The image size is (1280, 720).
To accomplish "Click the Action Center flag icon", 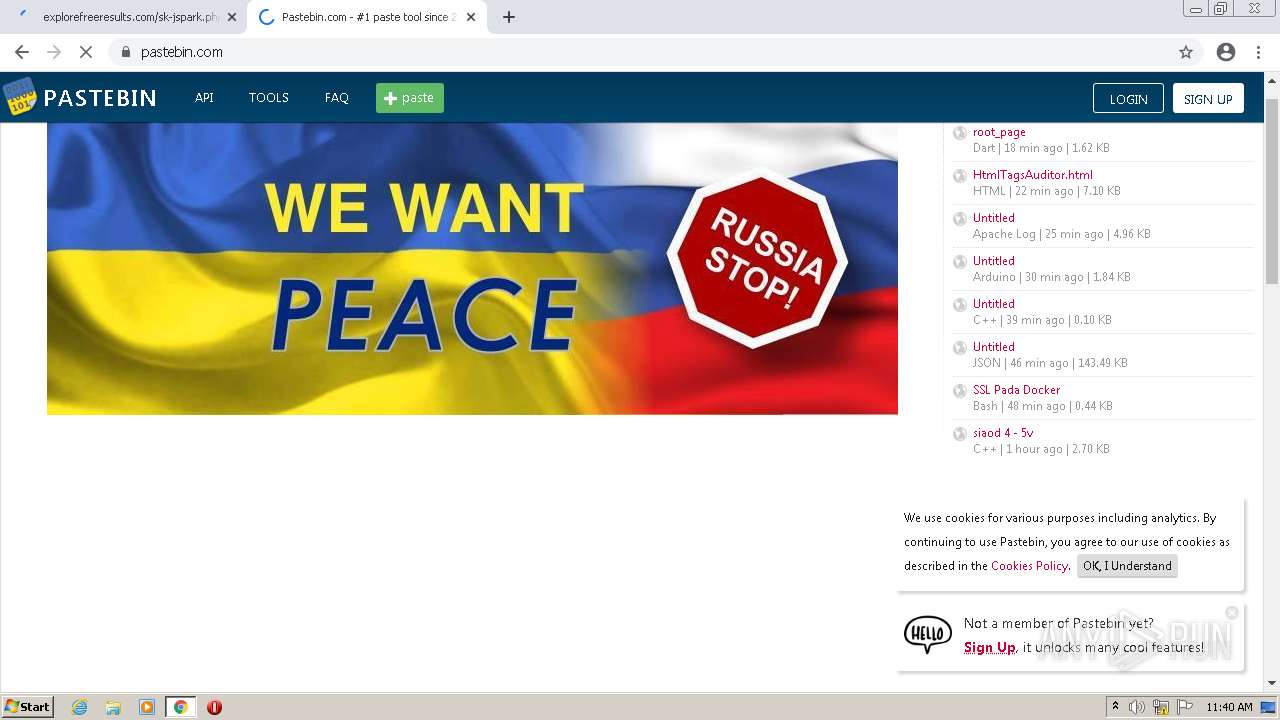I will tap(1185, 707).
